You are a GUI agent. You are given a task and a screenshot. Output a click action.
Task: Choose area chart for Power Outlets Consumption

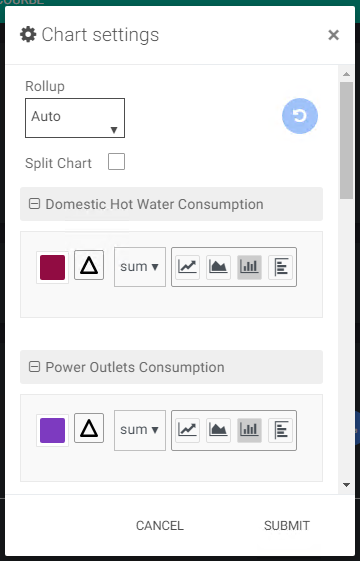218,430
